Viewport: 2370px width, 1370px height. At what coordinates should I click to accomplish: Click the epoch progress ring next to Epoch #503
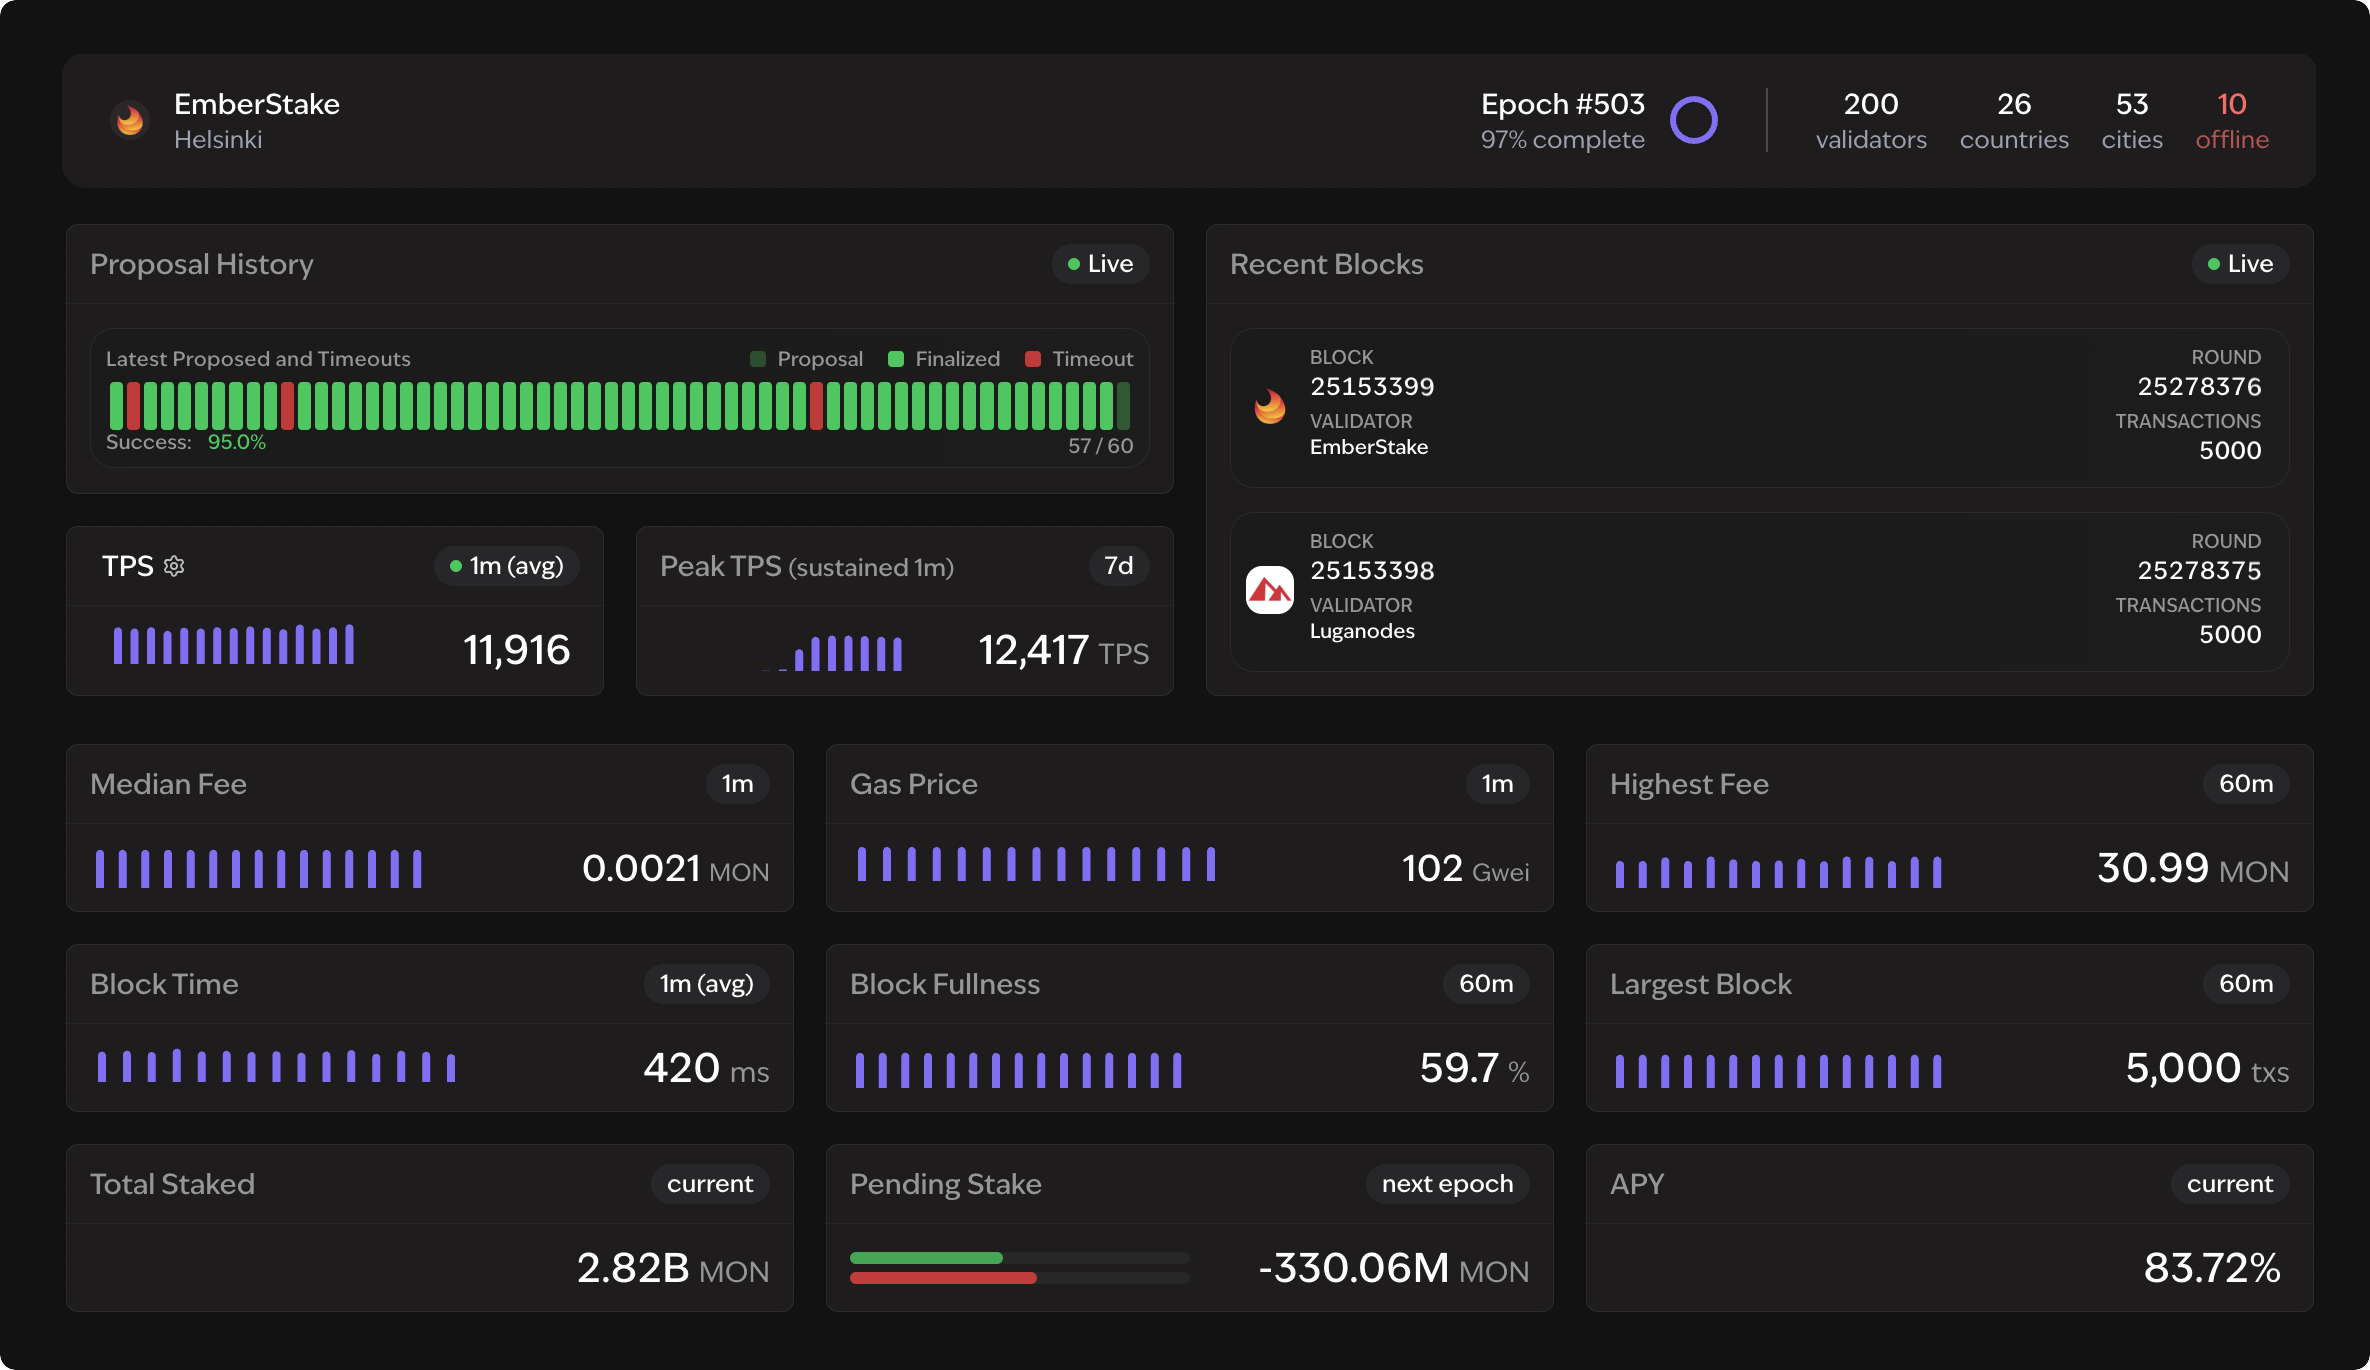pos(1696,120)
